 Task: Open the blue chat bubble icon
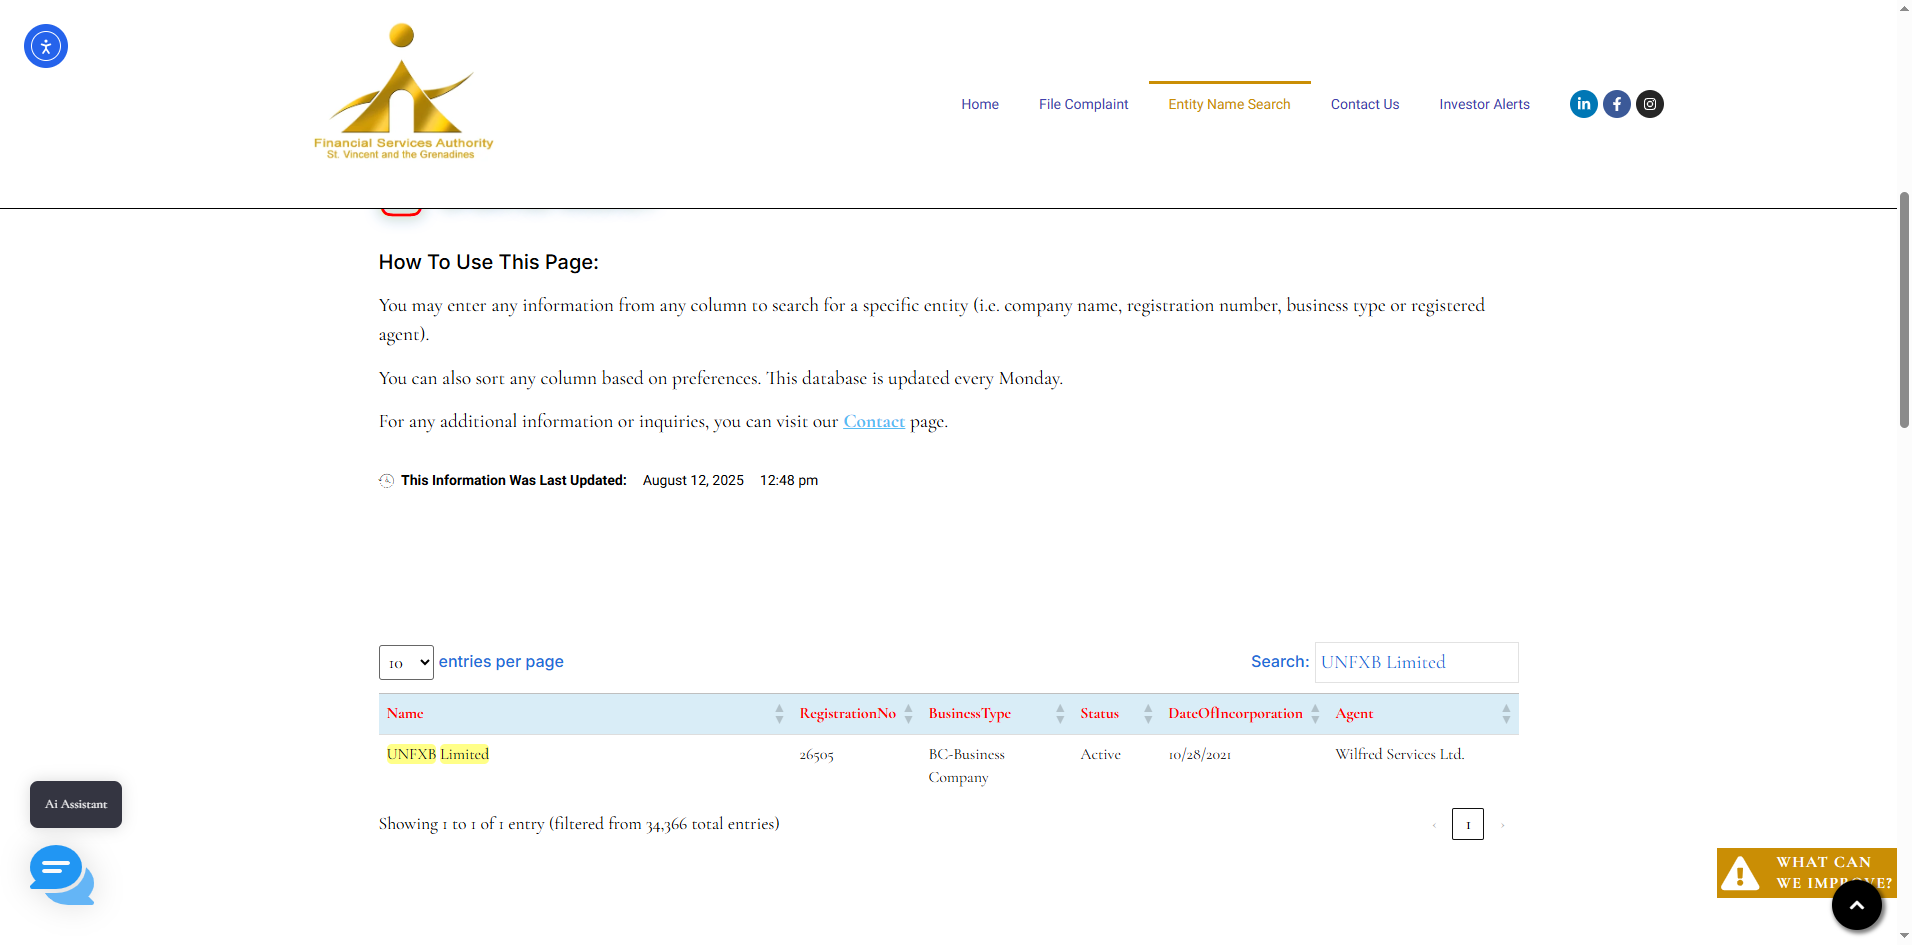[61, 874]
